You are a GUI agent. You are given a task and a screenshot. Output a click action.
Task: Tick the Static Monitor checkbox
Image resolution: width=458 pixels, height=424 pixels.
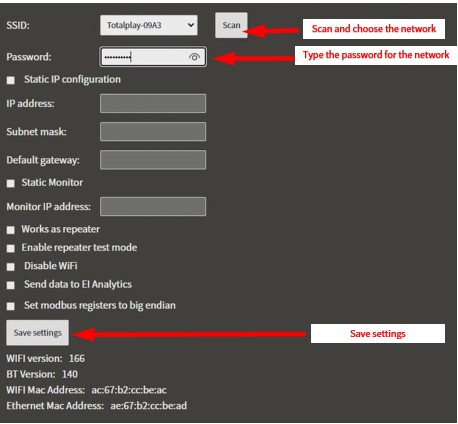11,183
